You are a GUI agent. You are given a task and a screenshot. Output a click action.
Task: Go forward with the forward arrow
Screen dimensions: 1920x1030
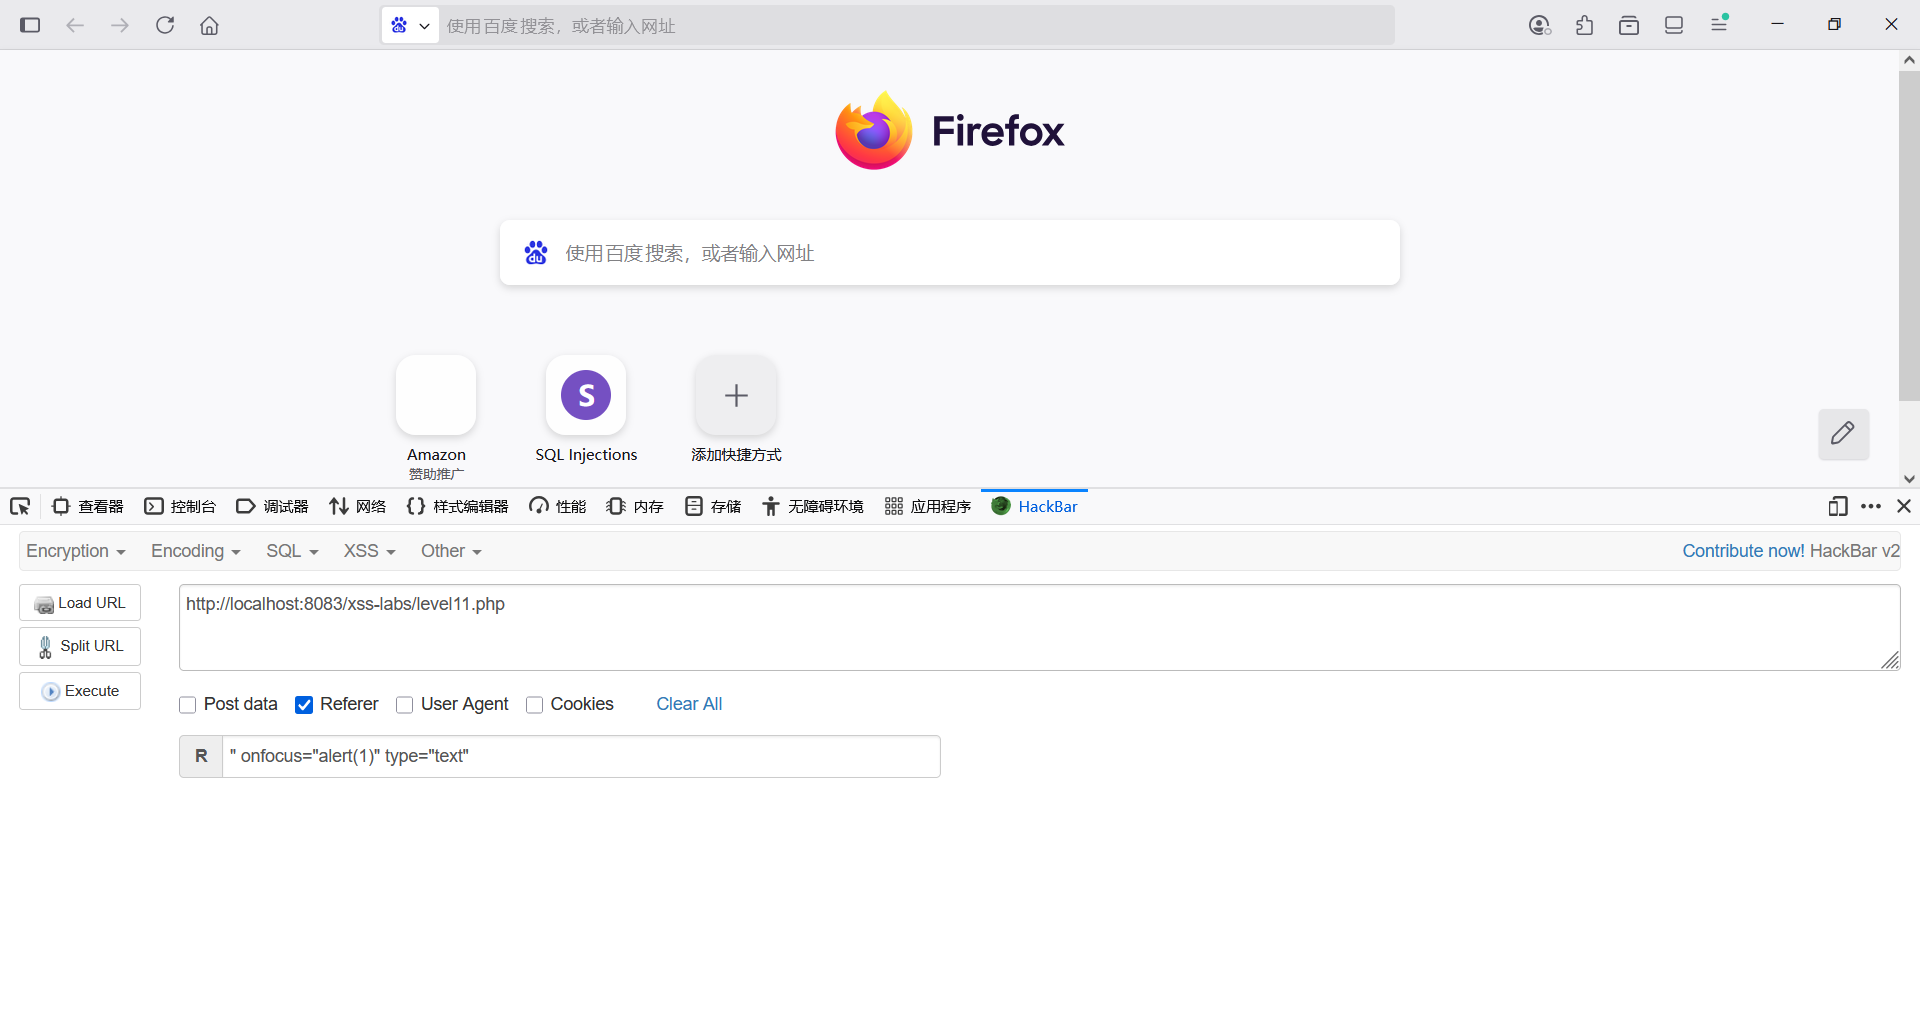pos(120,25)
